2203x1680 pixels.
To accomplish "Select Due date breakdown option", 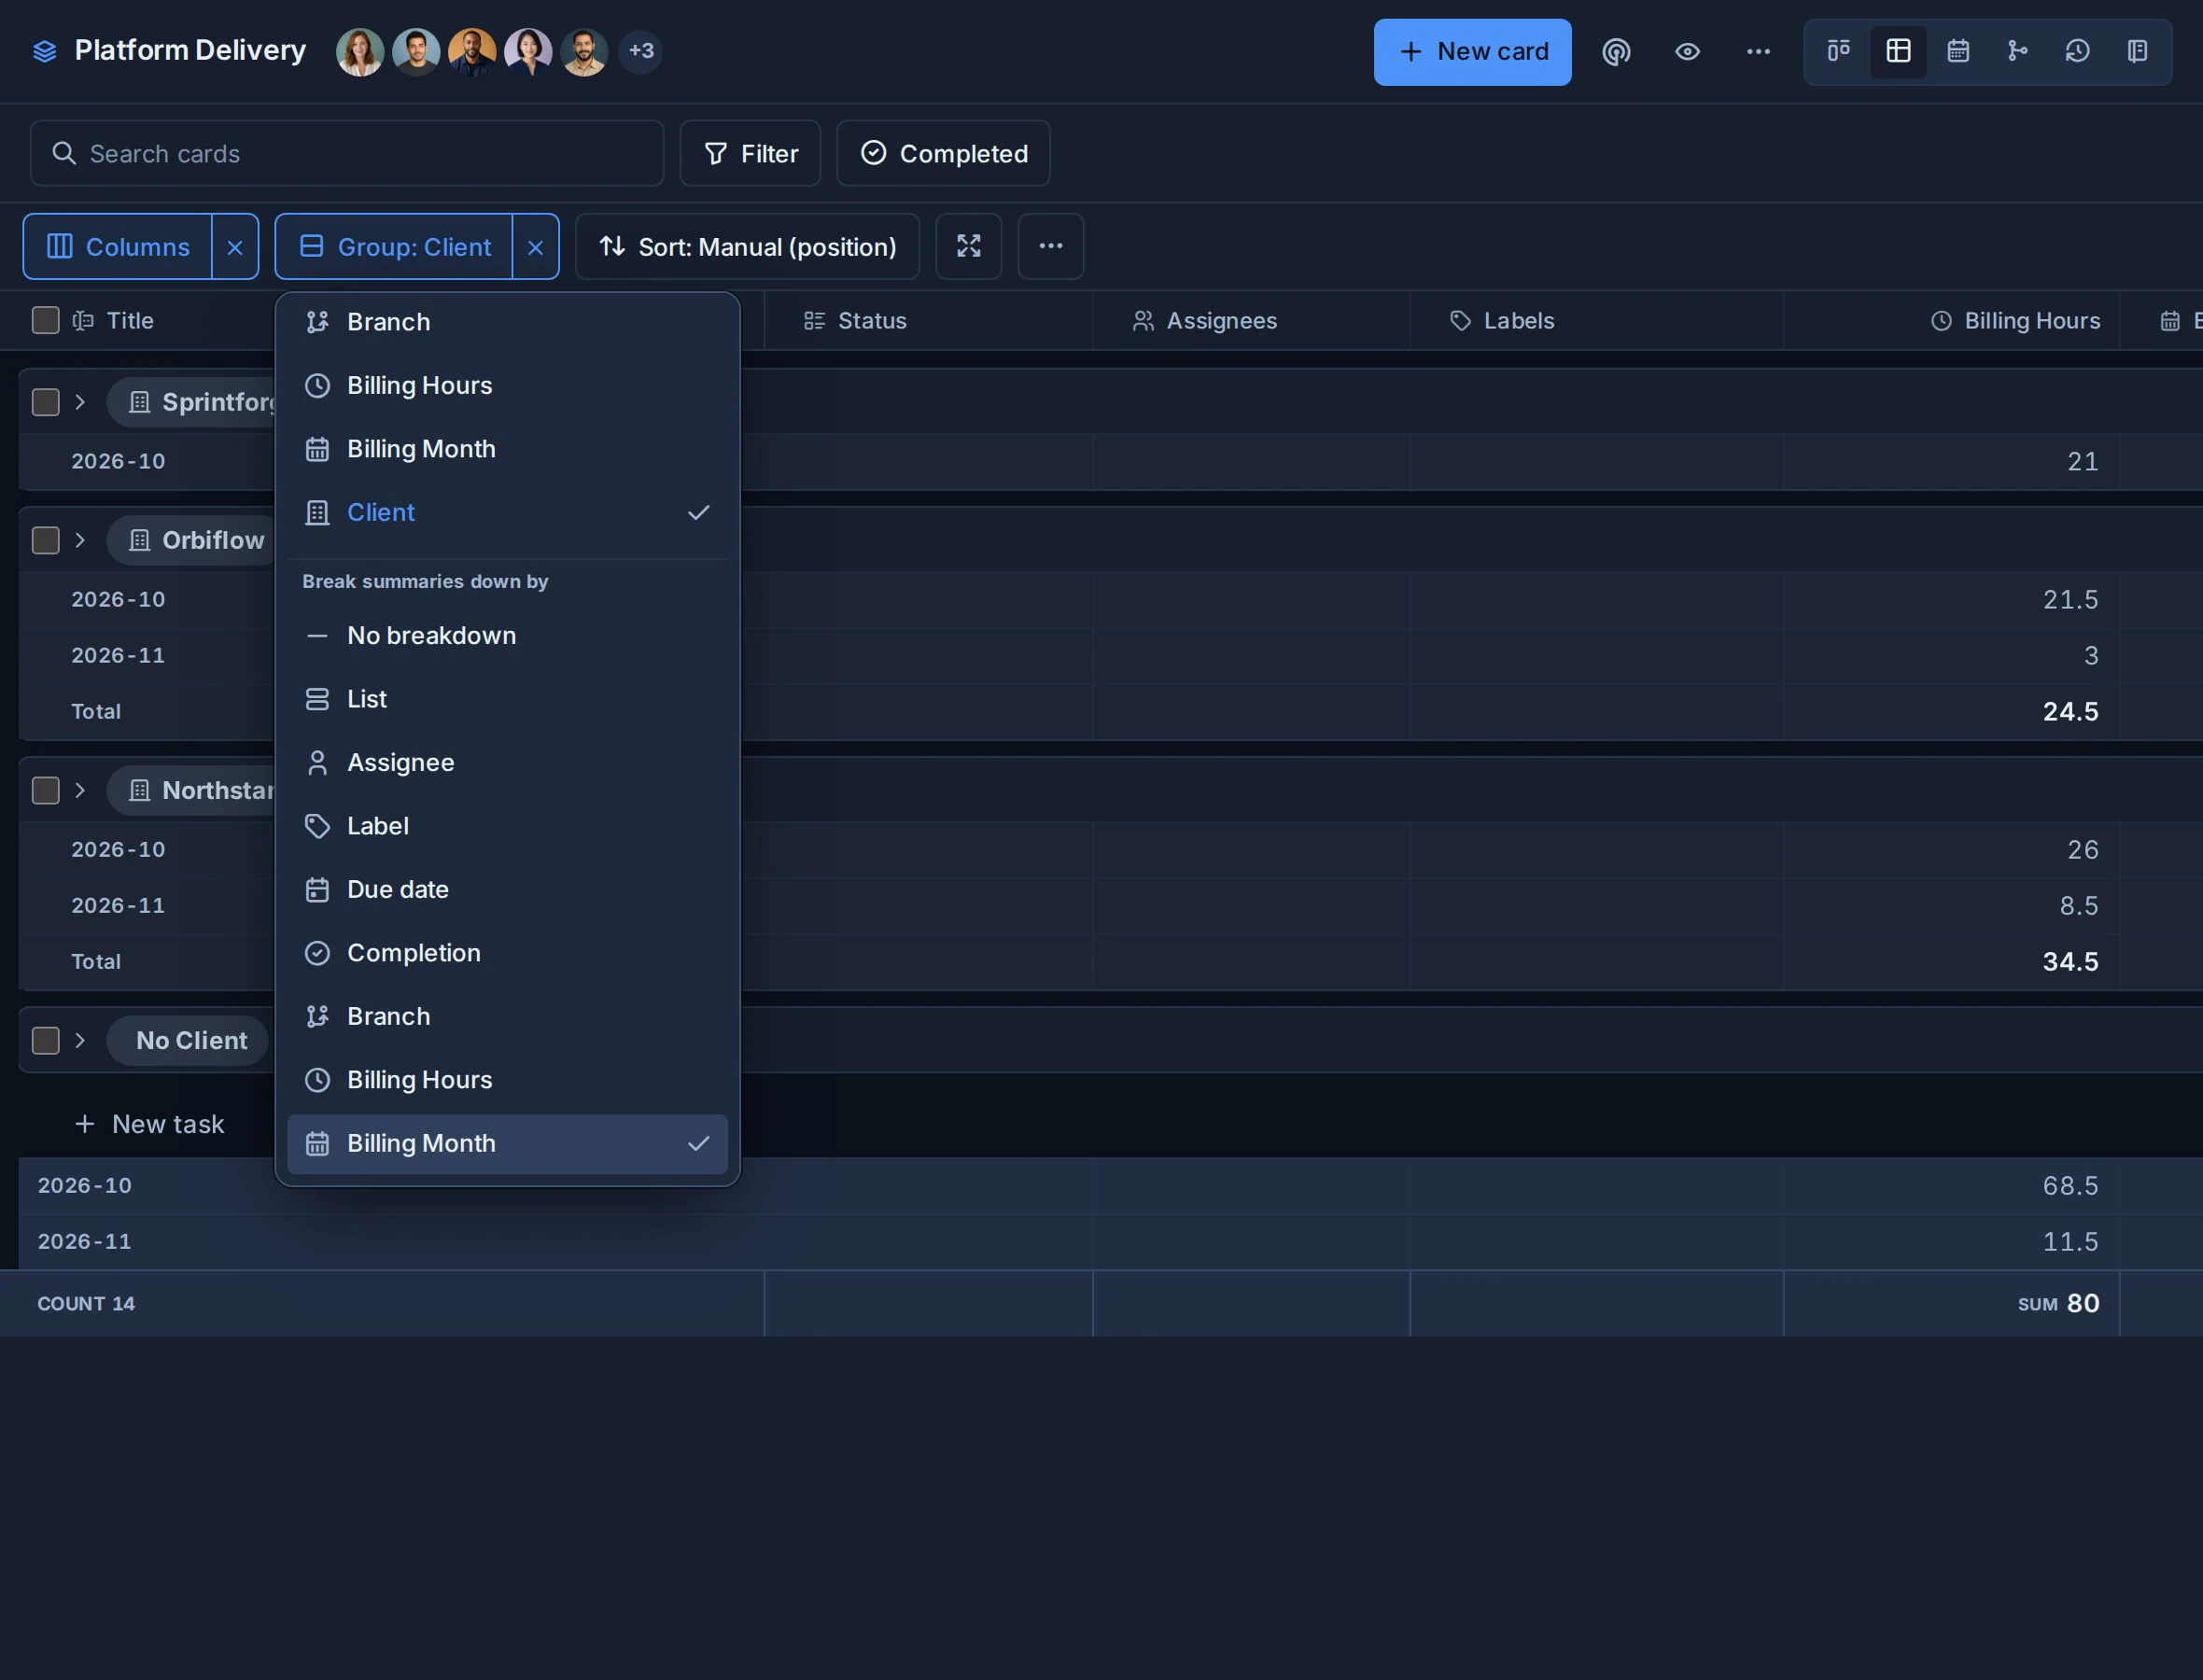I will tap(507, 890).
